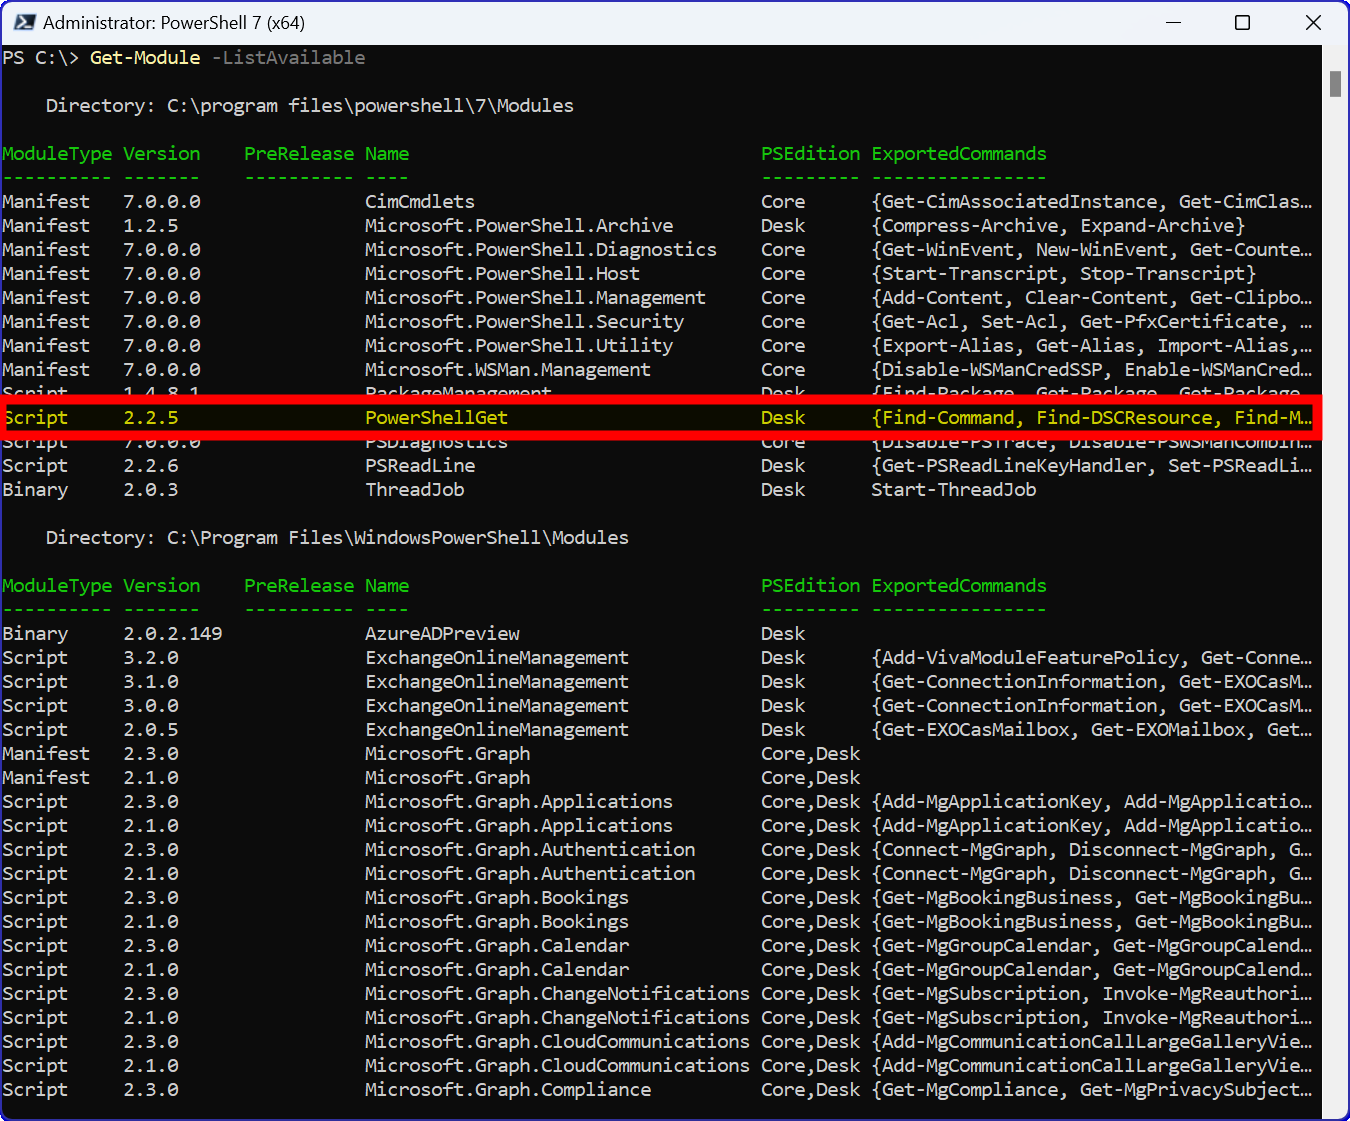
Task: Click the 'Microsoft.PowerShell.Diagnostics' module name
Action: (x=541, y=250)
